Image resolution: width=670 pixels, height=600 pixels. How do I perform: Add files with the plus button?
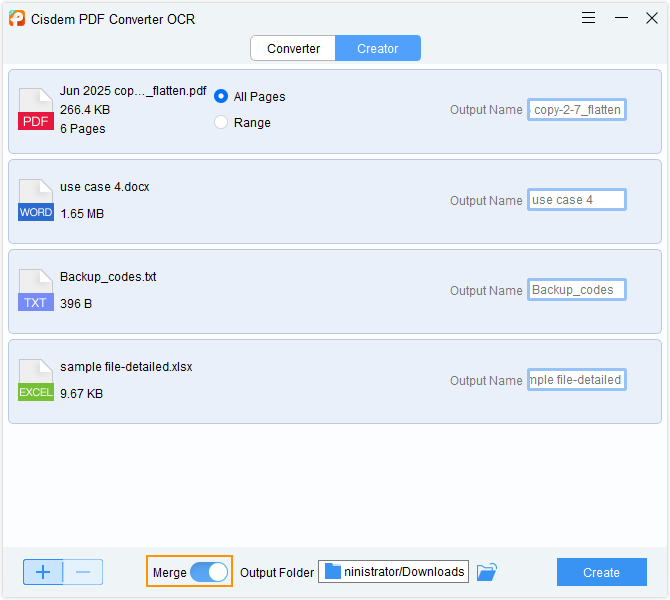click(43, 572)
